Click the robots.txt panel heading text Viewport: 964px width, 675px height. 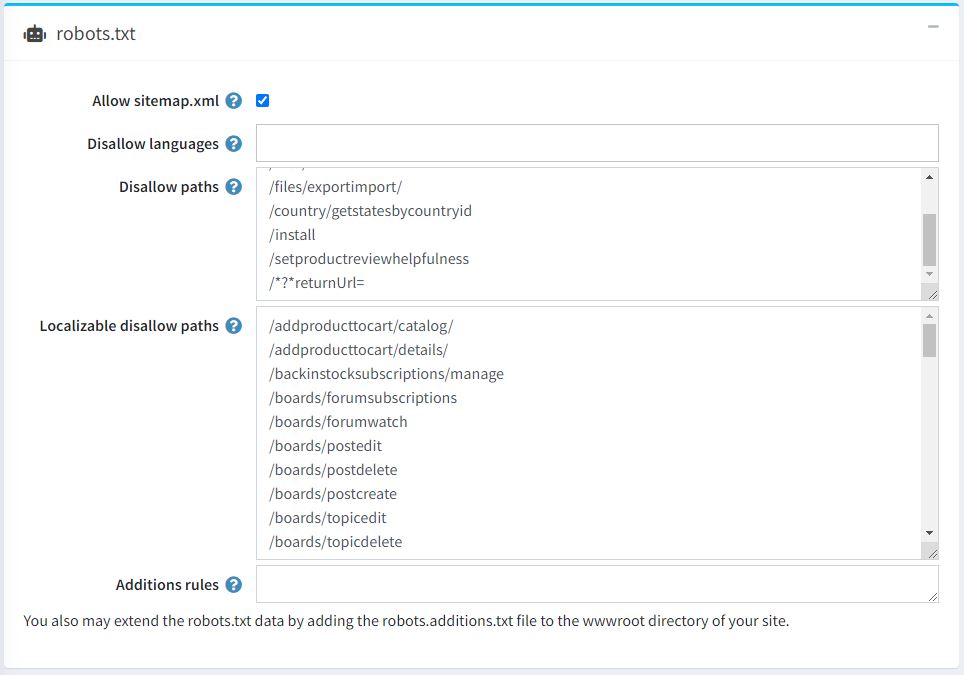pyautogui.click(x=96, y=34)
